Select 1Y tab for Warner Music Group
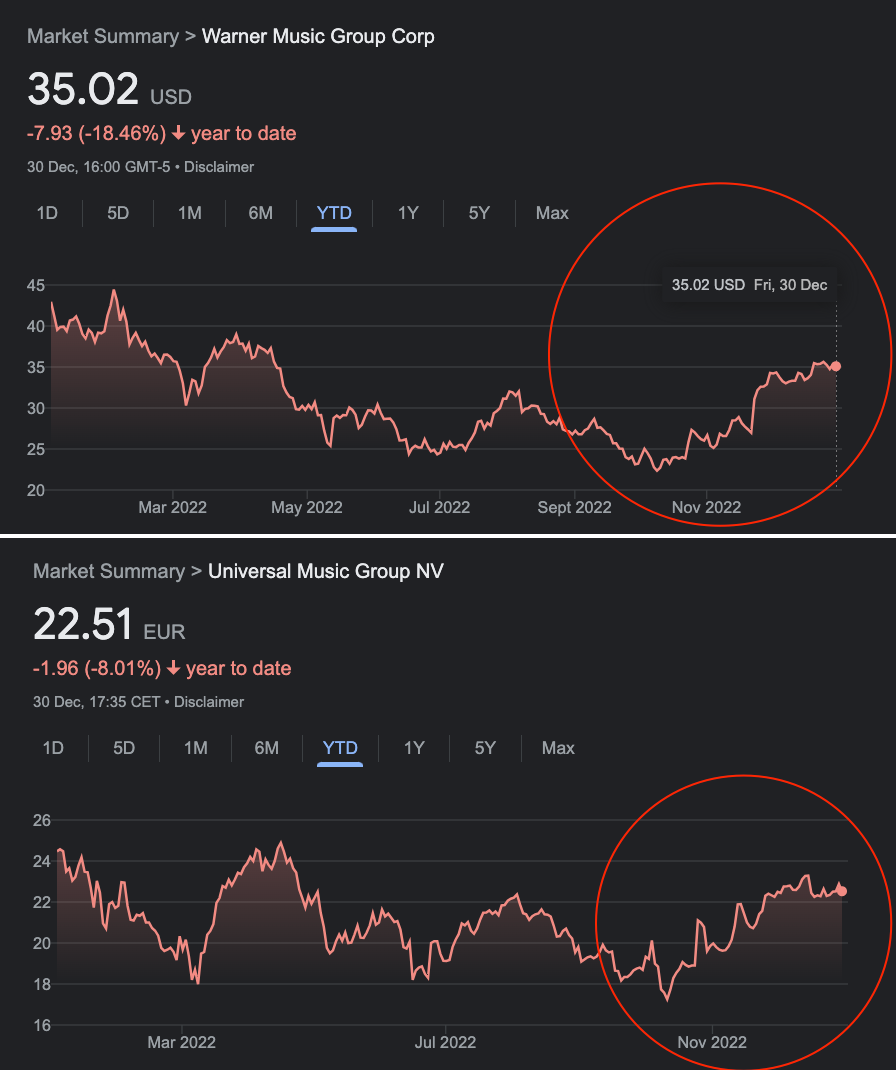Image resolution: width=896 pixels, height=1070 pixels. tap(408, 213)
